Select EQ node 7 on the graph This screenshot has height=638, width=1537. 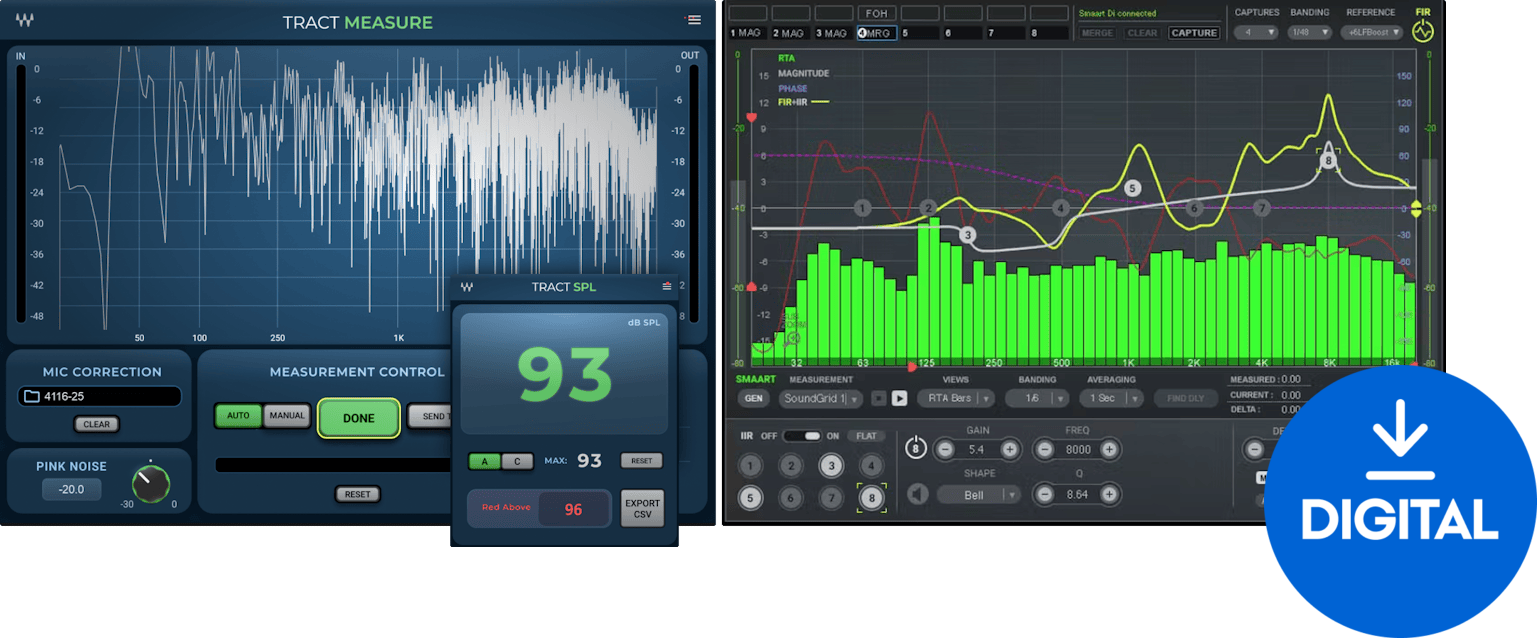(1262, 208)
